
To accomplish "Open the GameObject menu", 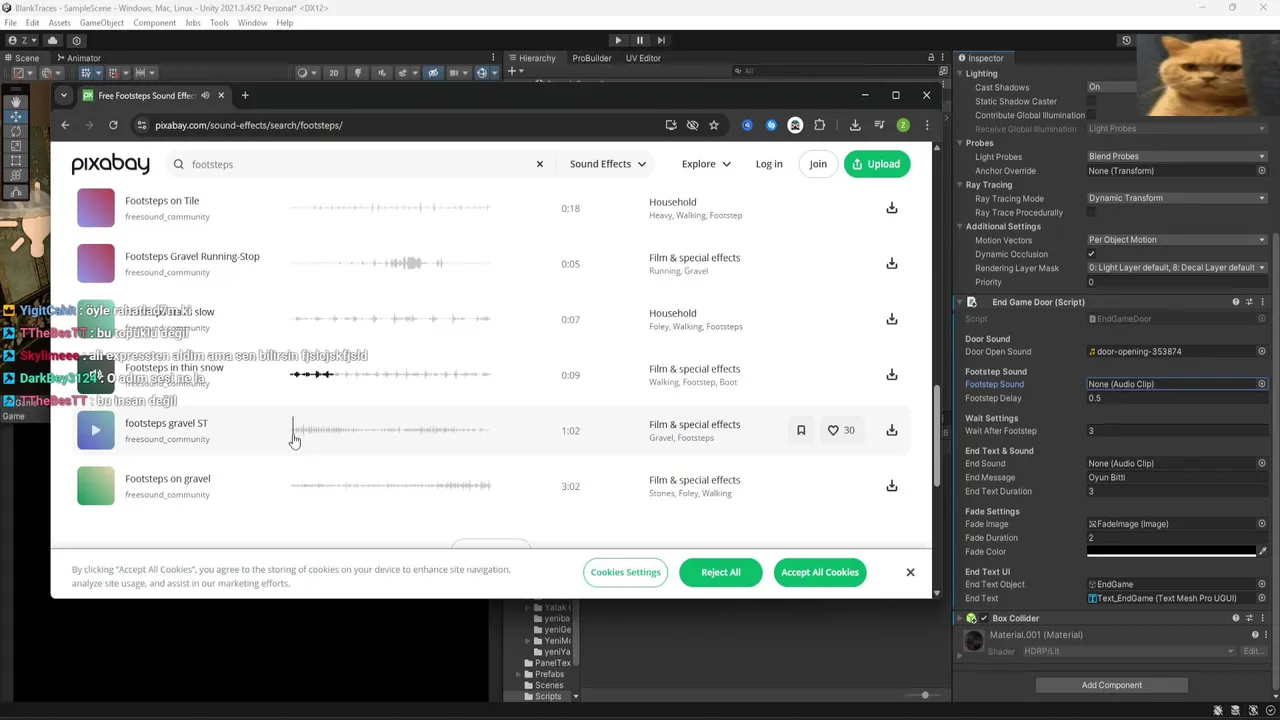I will [101, 23].
